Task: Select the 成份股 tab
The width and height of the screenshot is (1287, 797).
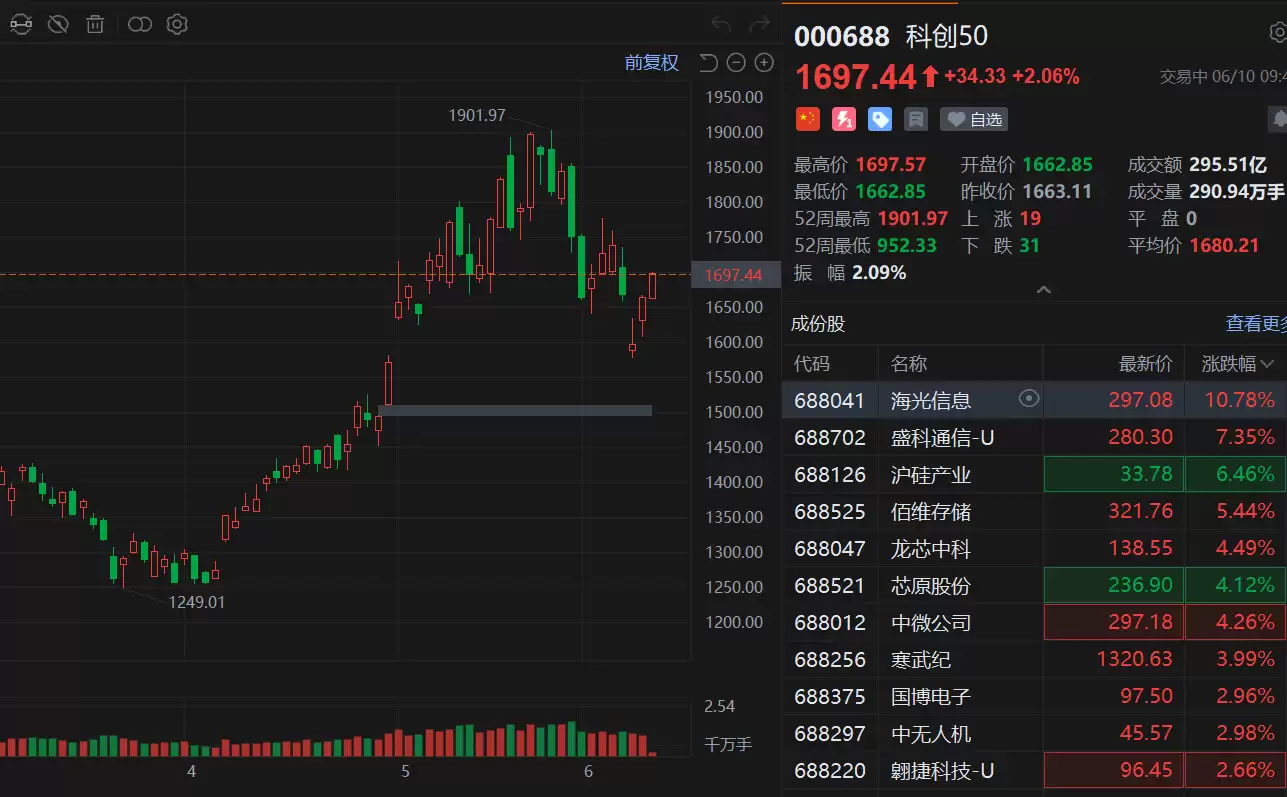Action: (x=818, y=324)
